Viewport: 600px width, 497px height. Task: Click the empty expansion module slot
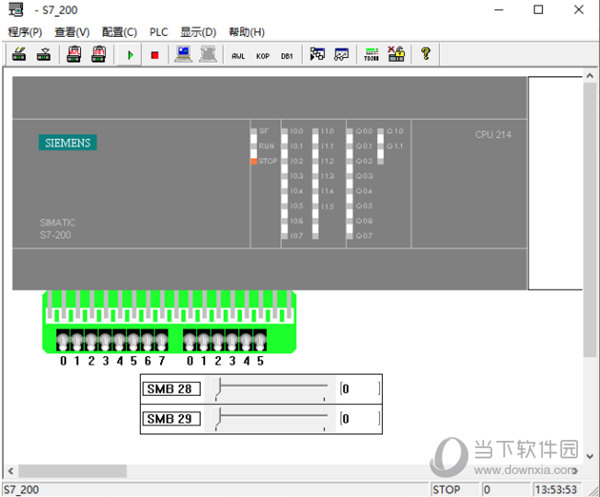(555, 183)
